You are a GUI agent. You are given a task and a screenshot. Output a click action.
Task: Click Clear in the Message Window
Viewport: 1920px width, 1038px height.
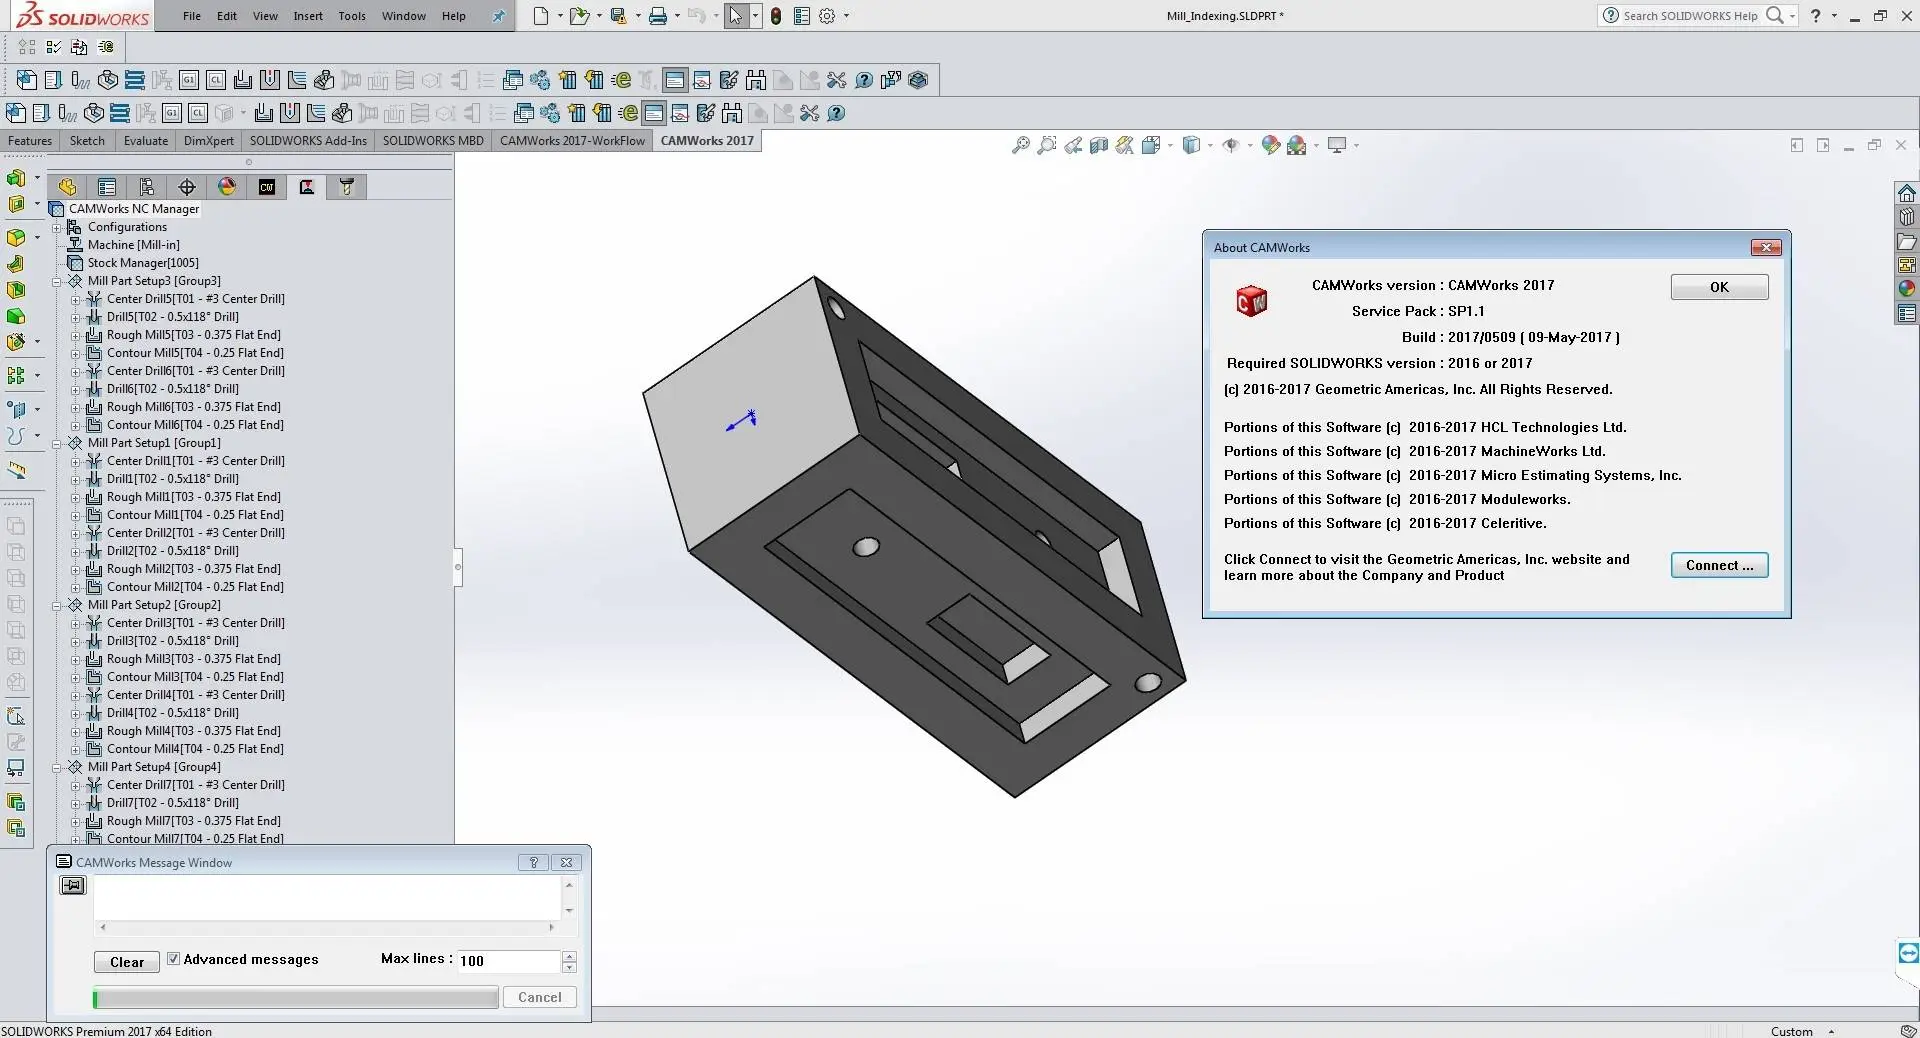coord(127,962)
